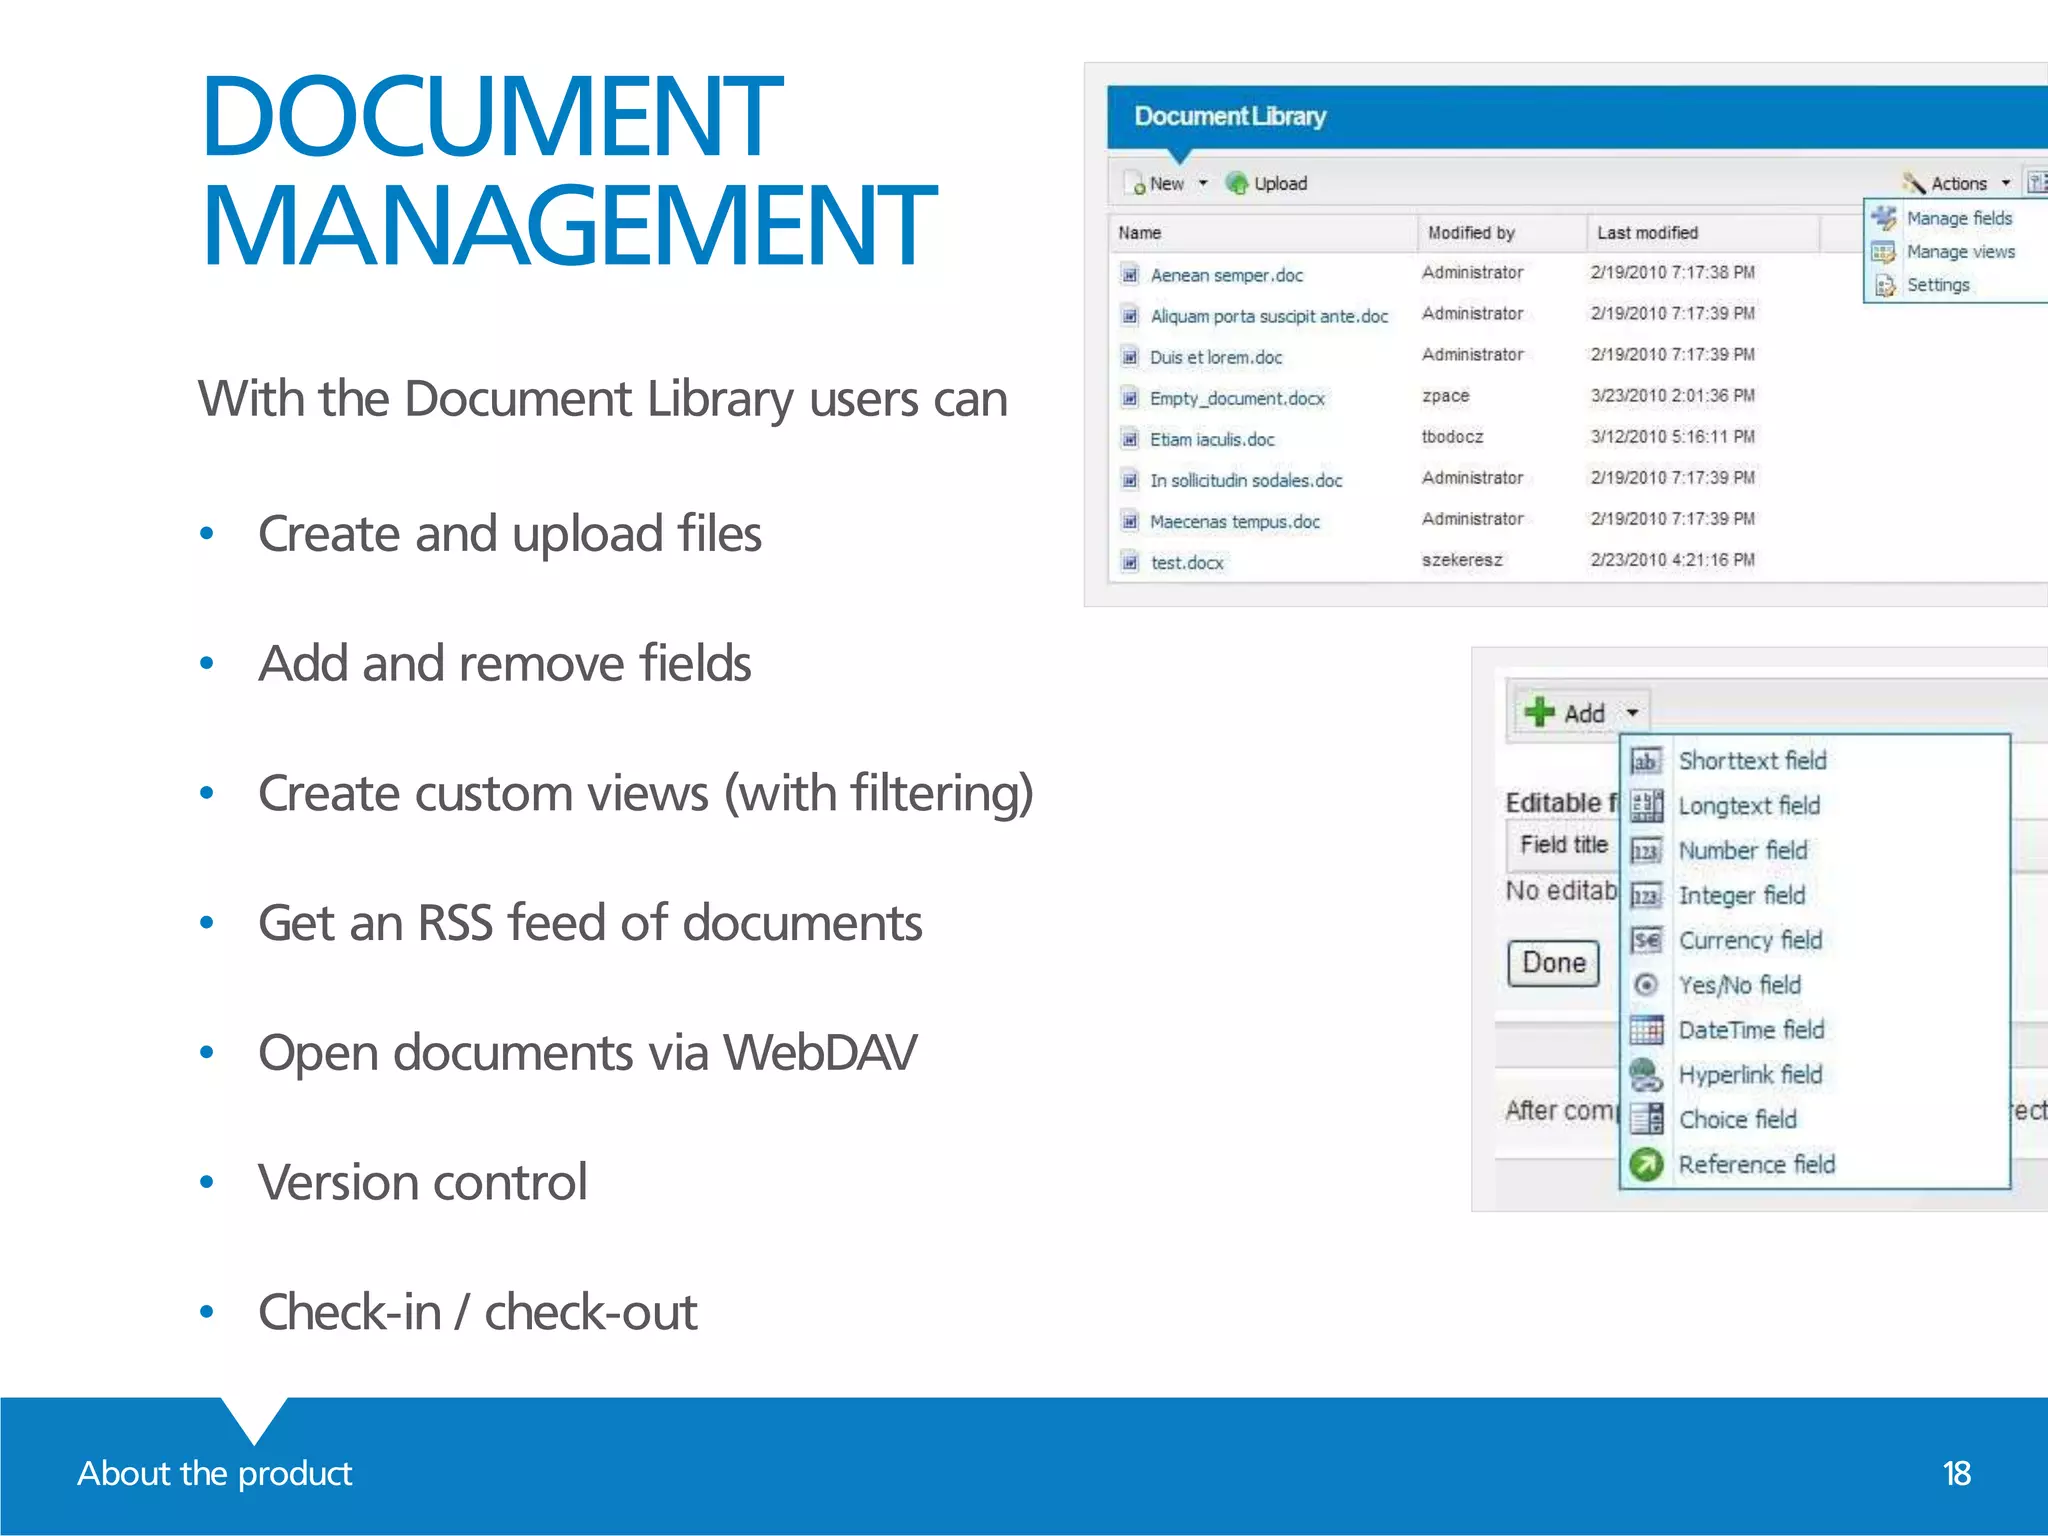The image size is (2048, 1536).
Task: Click the Manage views icon
Action: coord(1884,252)
